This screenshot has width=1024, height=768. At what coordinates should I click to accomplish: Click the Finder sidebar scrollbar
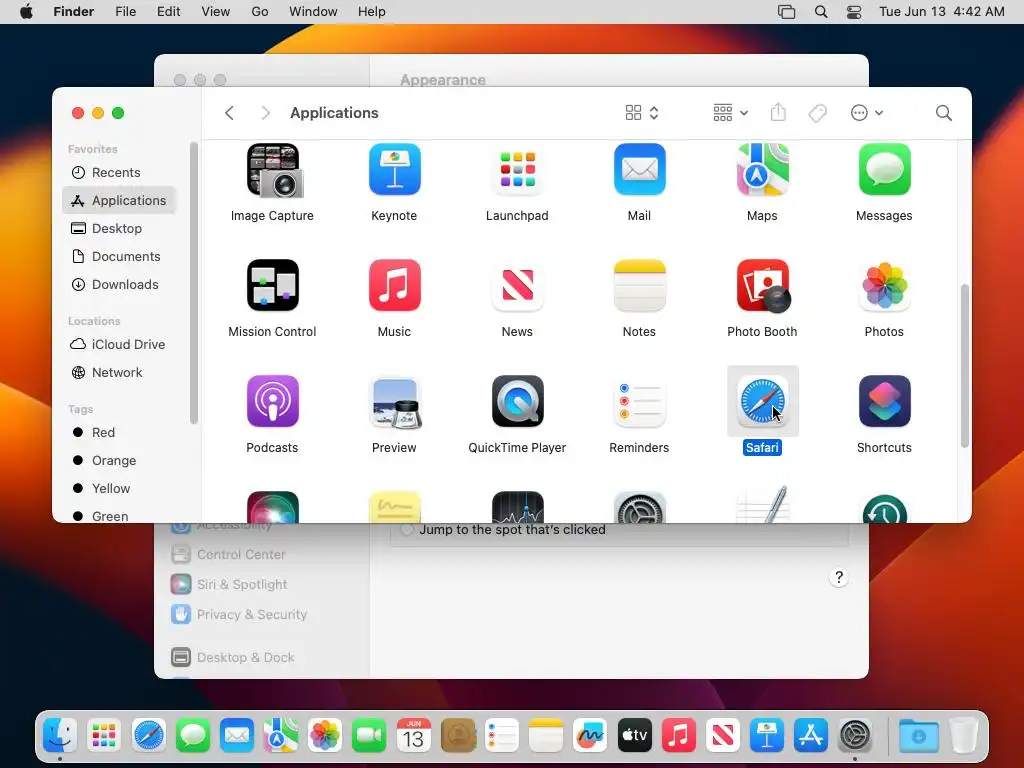(193, 283)
